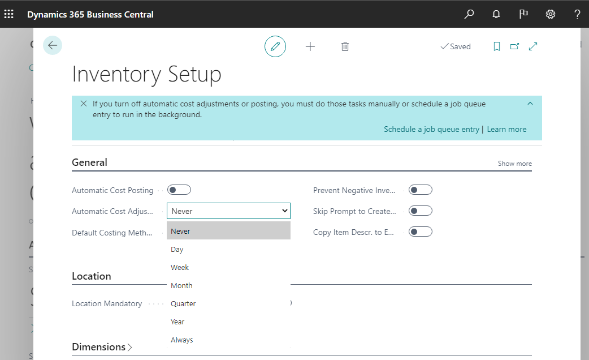Click Dynamics 365 Business Central title
Image resolution: width=589 pixels, height=360 pixels.
(x=90, y=15)
